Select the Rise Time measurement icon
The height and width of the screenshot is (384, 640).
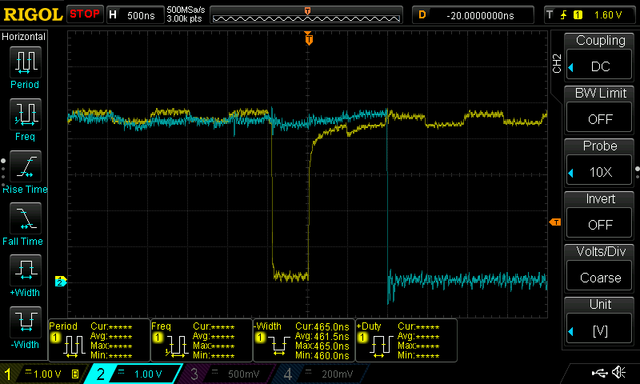25,166
